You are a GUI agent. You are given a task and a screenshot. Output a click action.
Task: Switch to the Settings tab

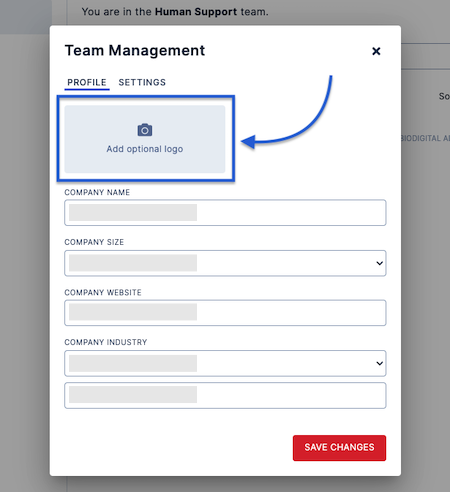(142, 82)
